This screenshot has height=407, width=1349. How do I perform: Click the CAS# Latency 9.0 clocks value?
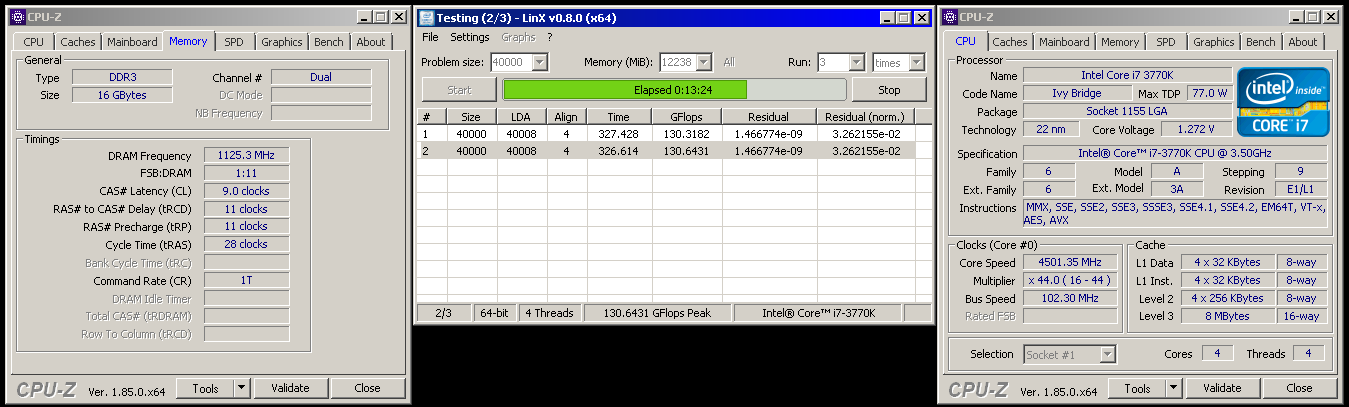click(246, 191)
